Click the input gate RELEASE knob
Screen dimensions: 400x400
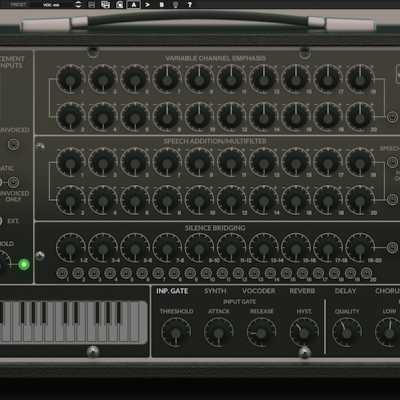261,332
